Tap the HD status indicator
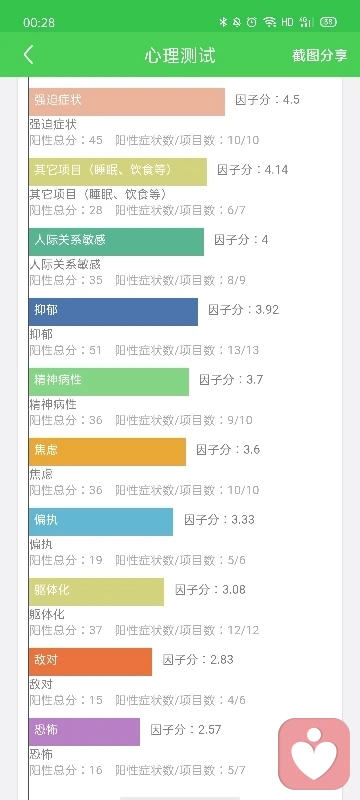The height and width of the screenshot is (800, 360). pos(287,22)
